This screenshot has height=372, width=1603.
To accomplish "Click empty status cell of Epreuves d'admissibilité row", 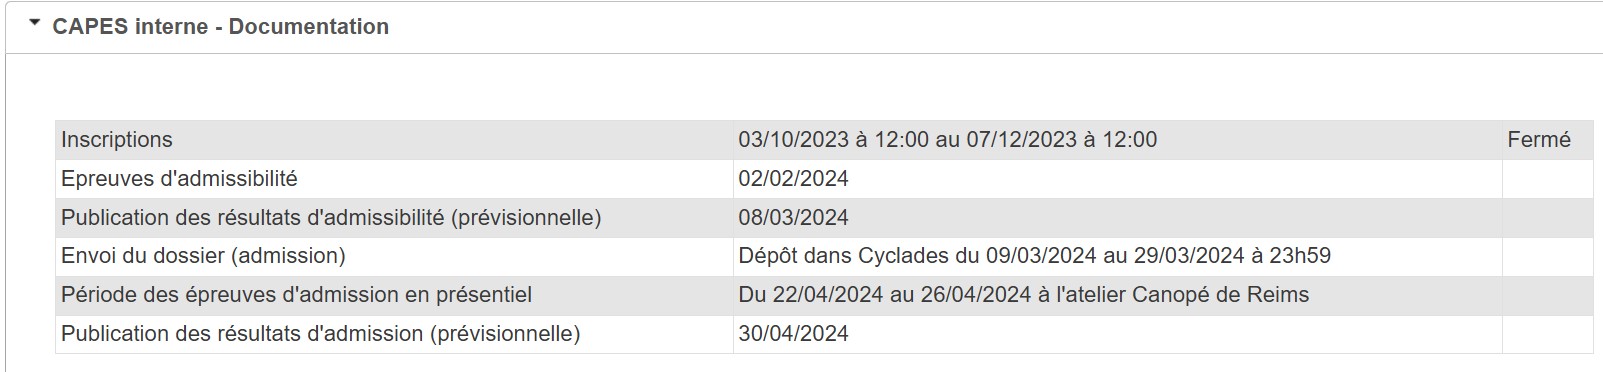I will 1547,179.
